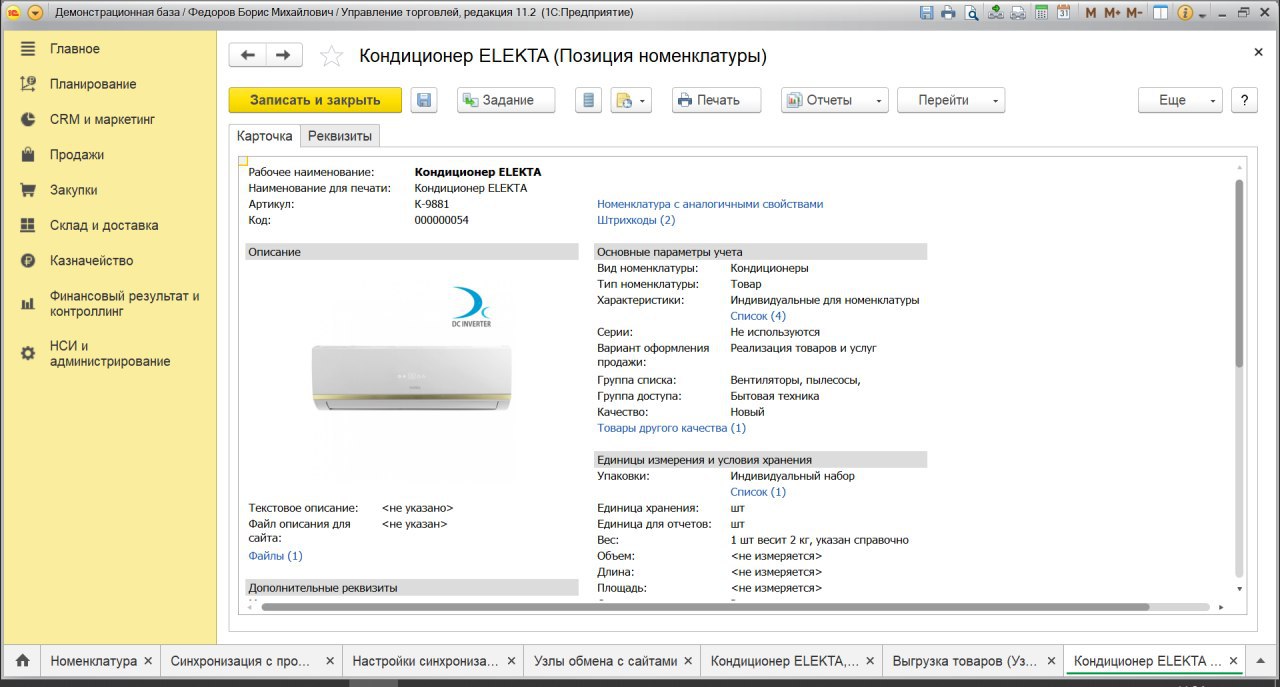Open НСИ и администрирование section
Image resolution: width=1280 pixels, height=687 pixels.
[x=110, y=354]
